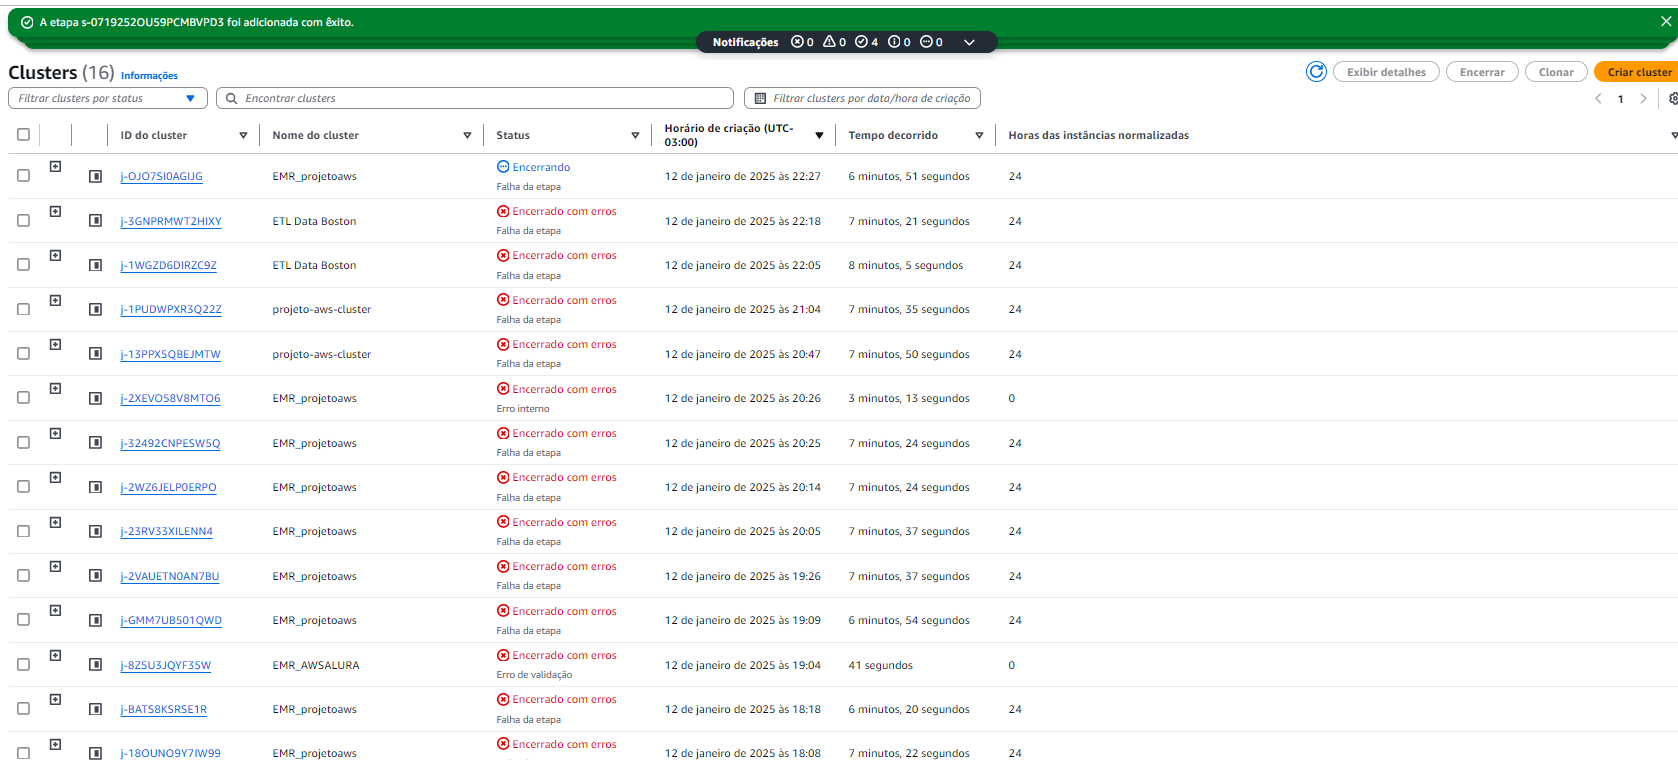Dismiss the green success banner
1678x760 pixels.
1665,21
